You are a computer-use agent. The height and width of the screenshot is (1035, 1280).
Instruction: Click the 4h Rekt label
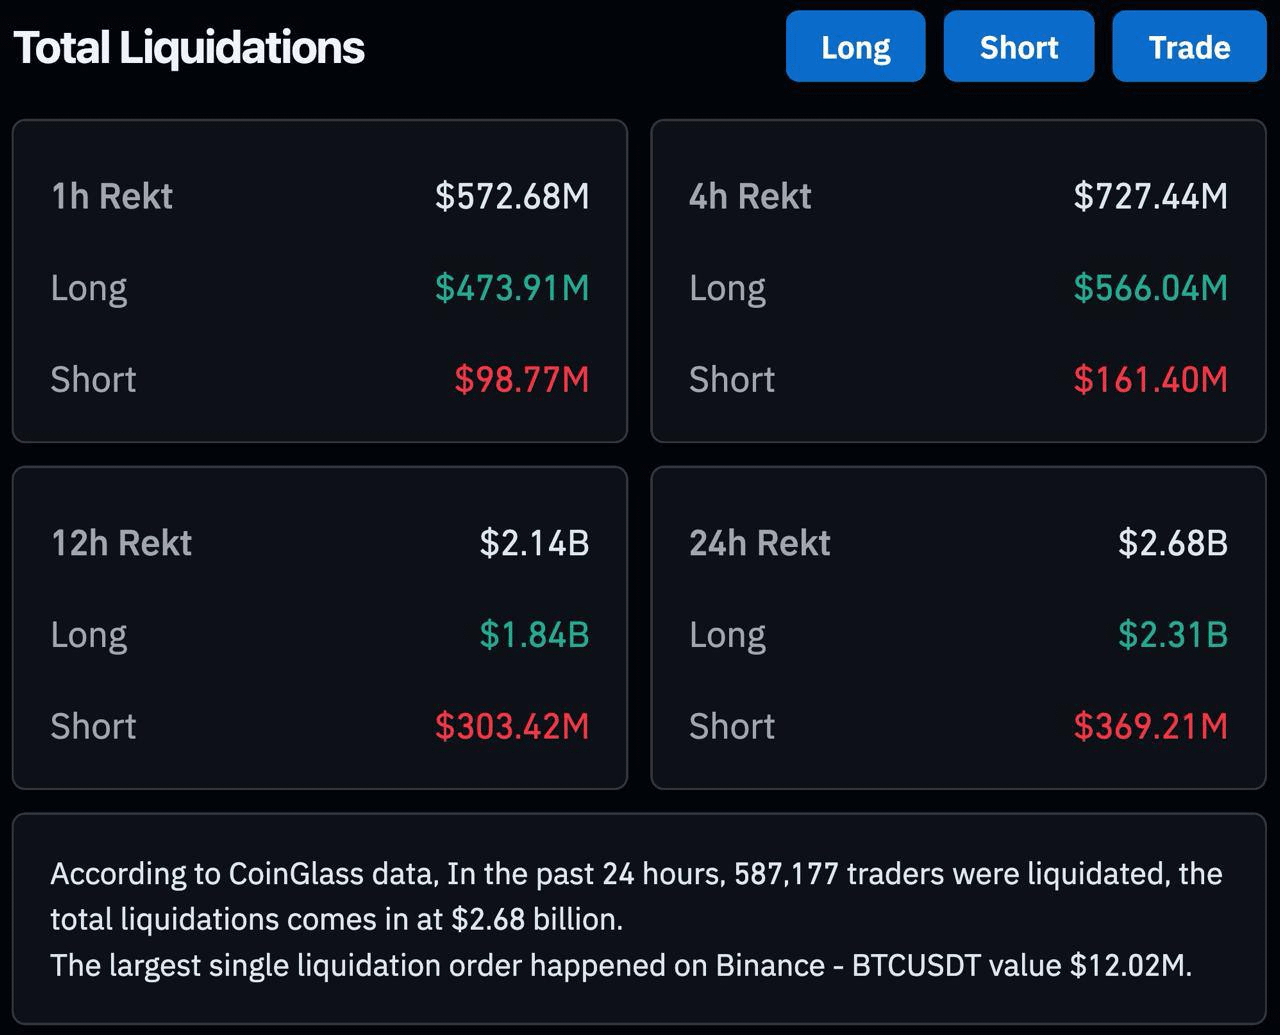[750, 196]
